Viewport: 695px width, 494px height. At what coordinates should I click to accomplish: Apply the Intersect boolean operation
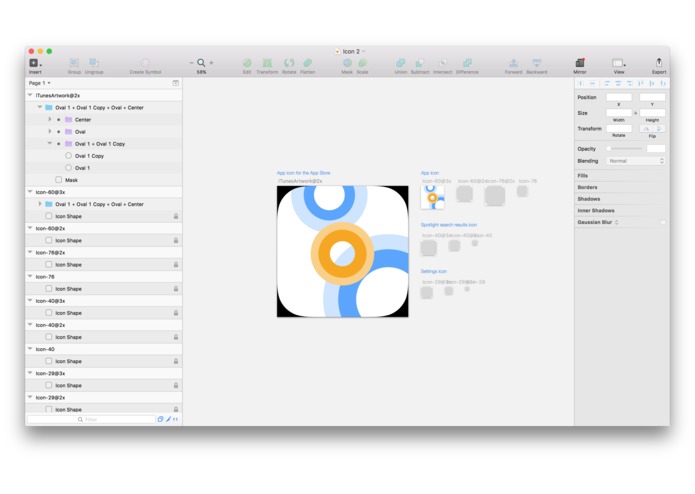(442, 63)
